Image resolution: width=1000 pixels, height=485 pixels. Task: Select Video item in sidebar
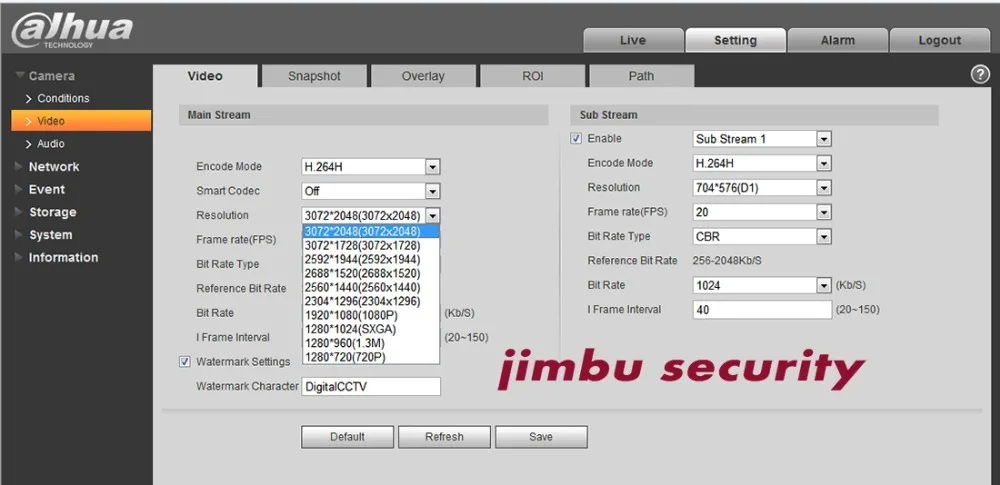81,121
